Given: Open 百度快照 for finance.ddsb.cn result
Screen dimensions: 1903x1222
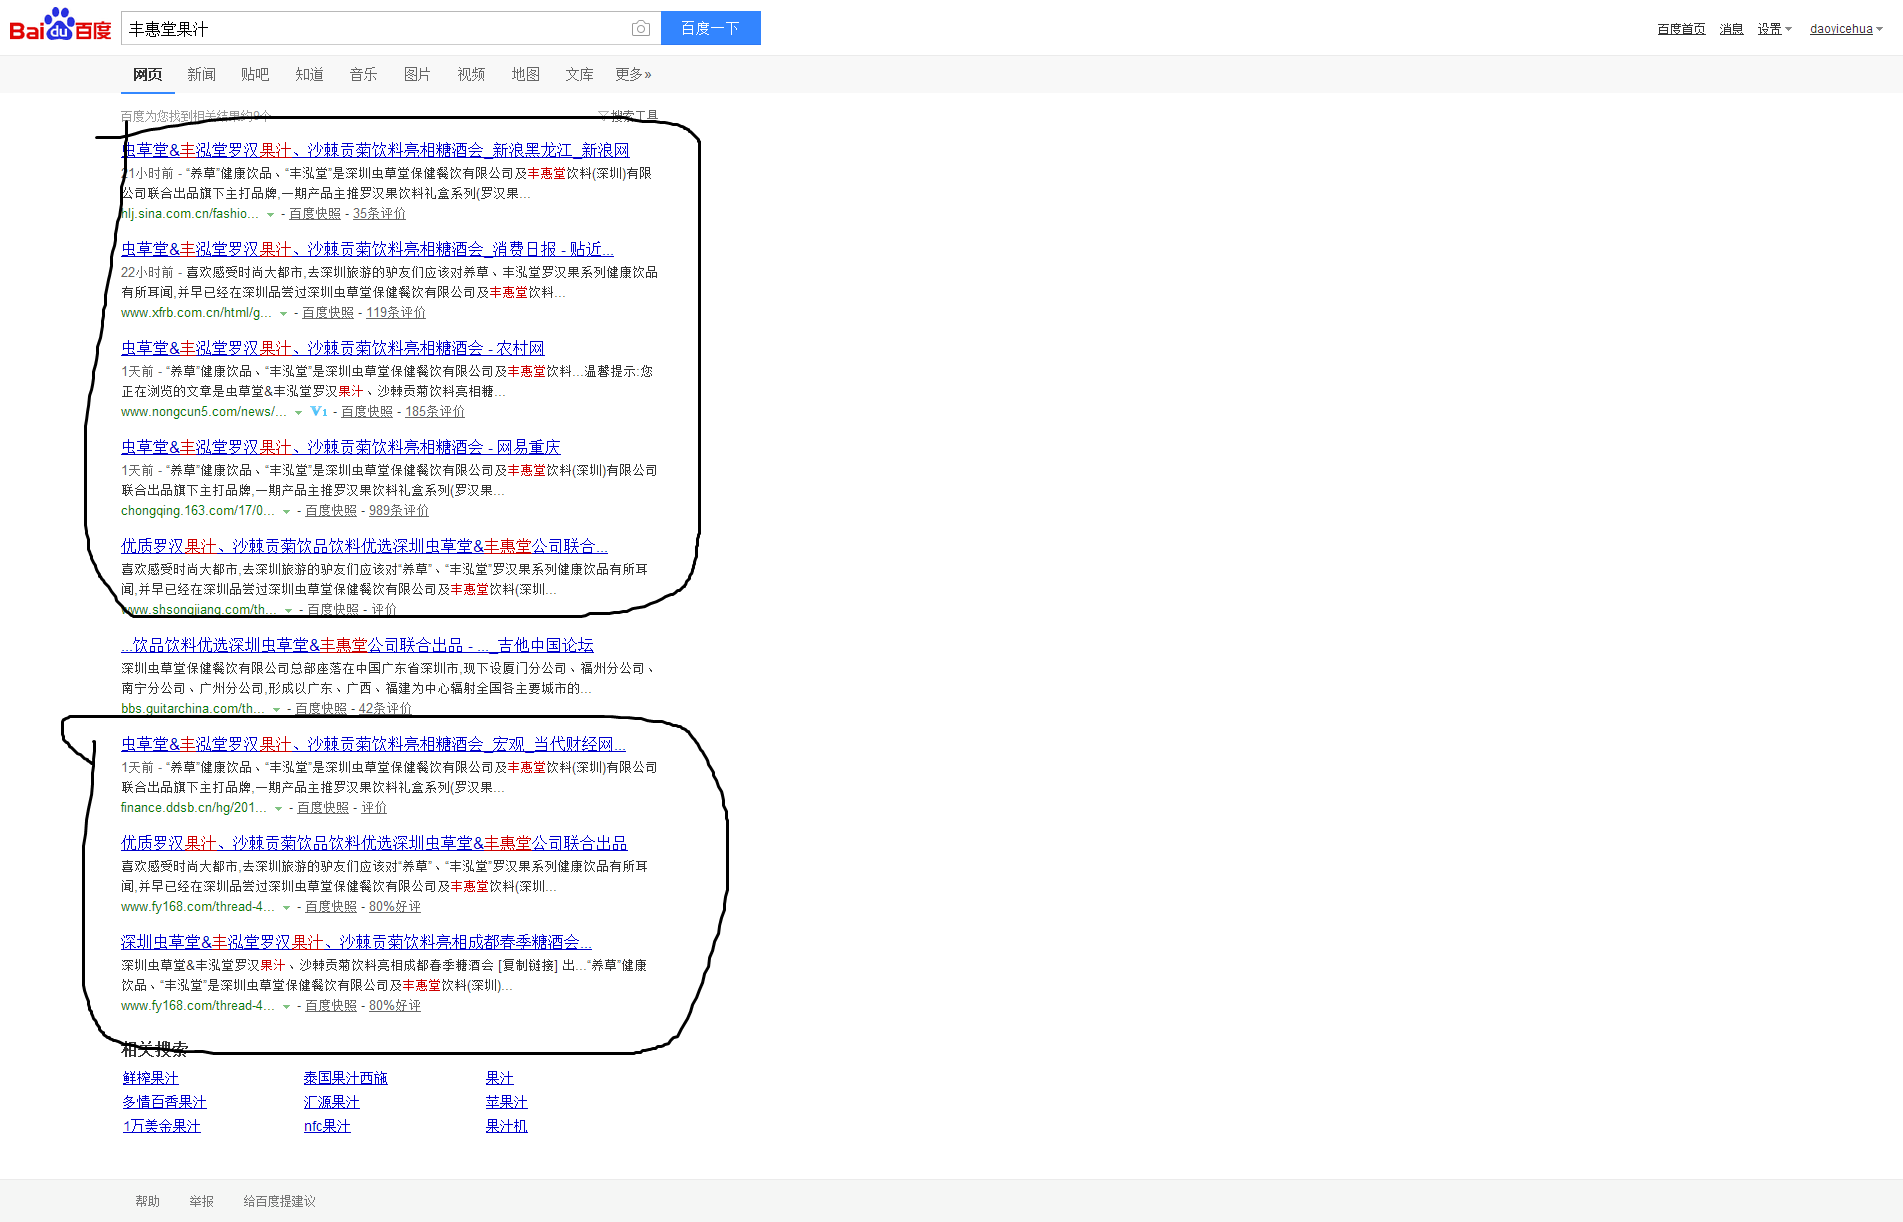Looking at the screenshot, I should tap(323, 808).
